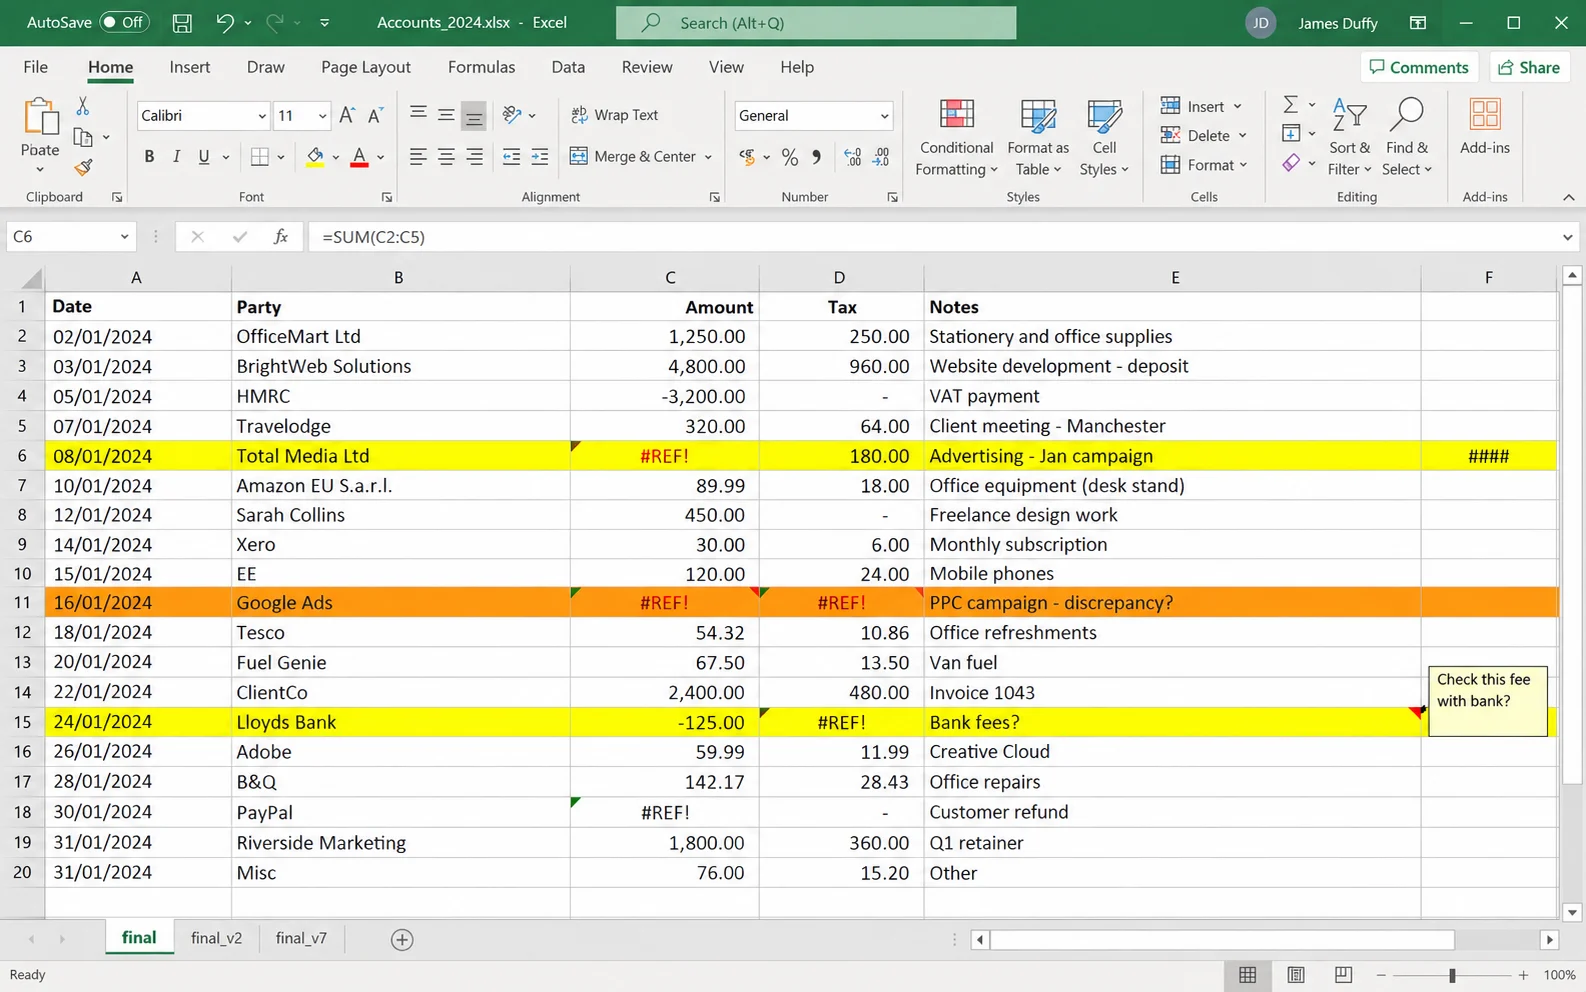1586x992 pixels.
Task: Click the Undo arrow icon
Action: click(225, 22)
